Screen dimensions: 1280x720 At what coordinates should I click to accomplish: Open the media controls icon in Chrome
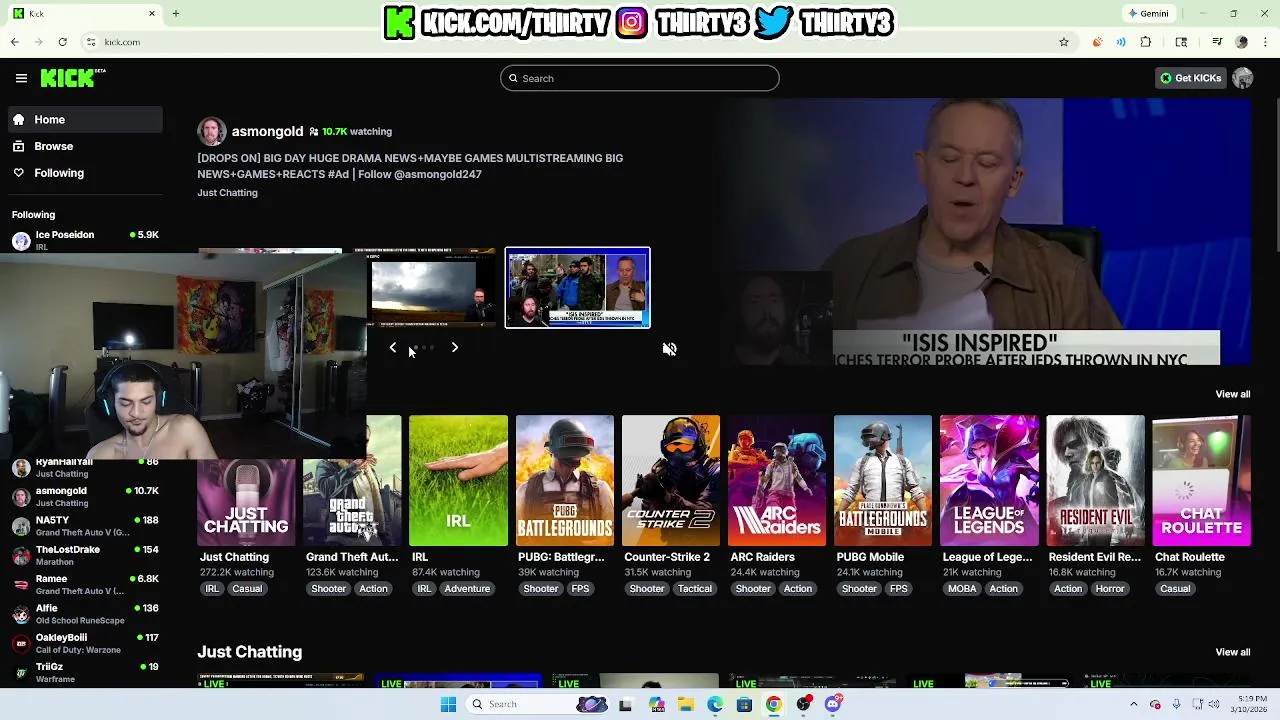[1217, 42]
